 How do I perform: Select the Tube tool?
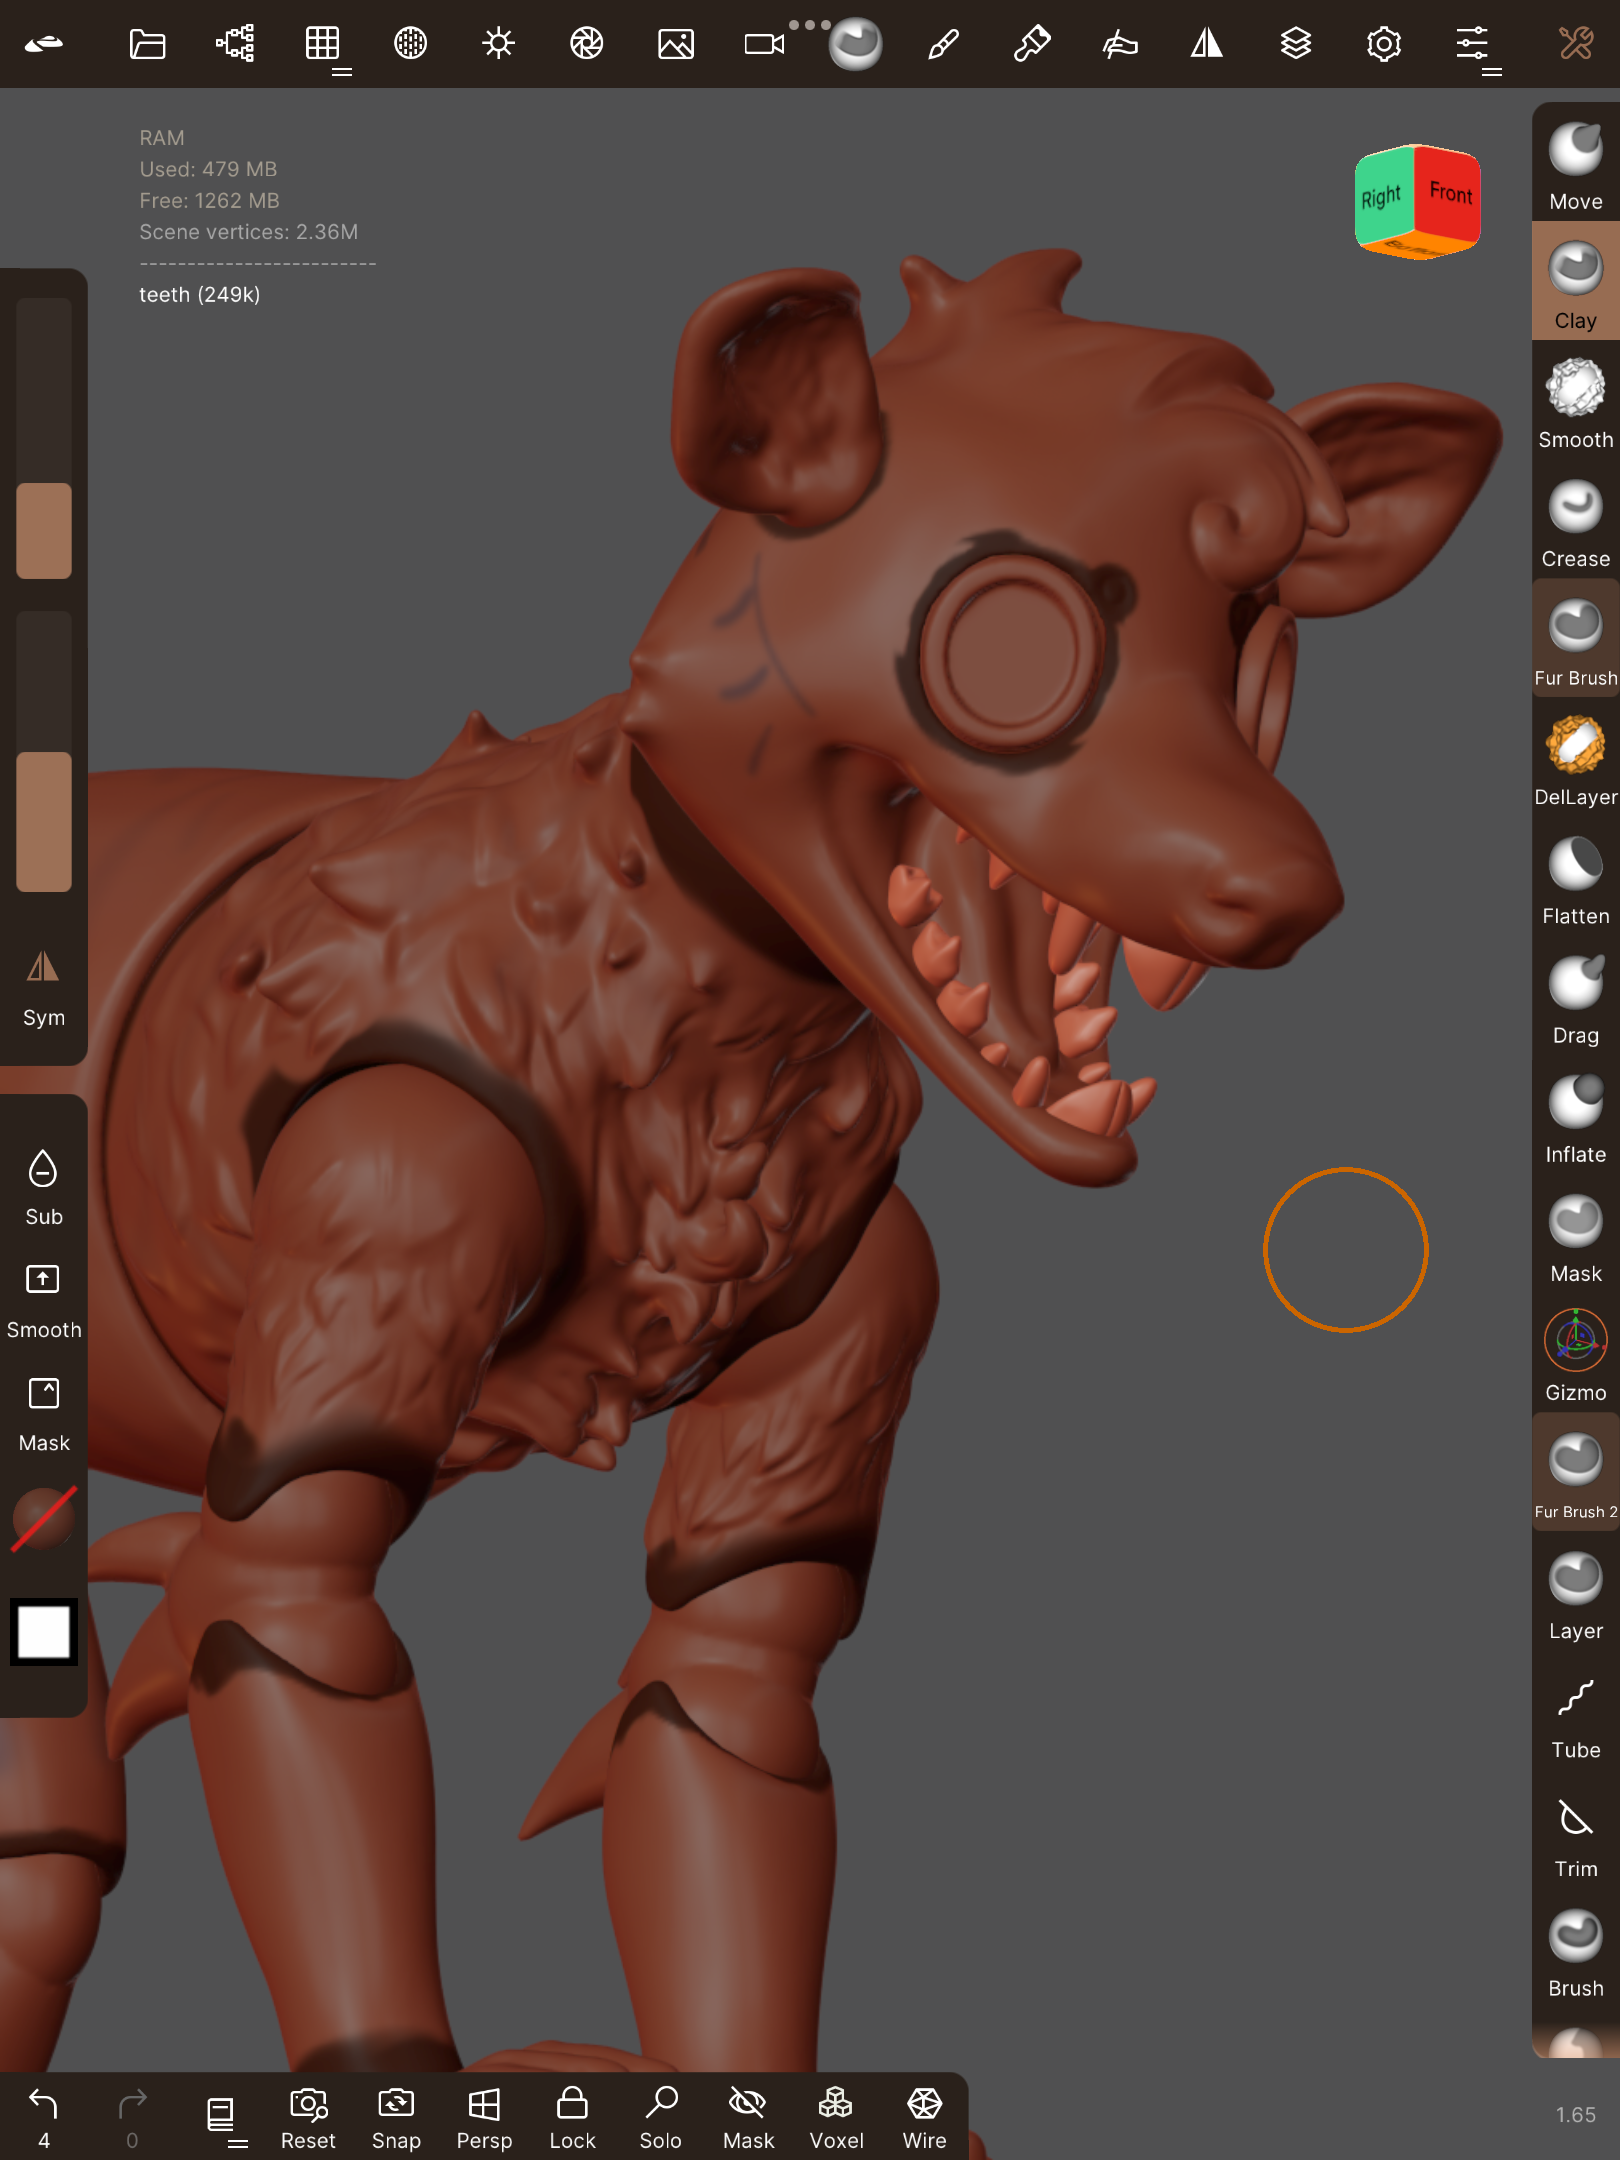pos(1576,1714)
